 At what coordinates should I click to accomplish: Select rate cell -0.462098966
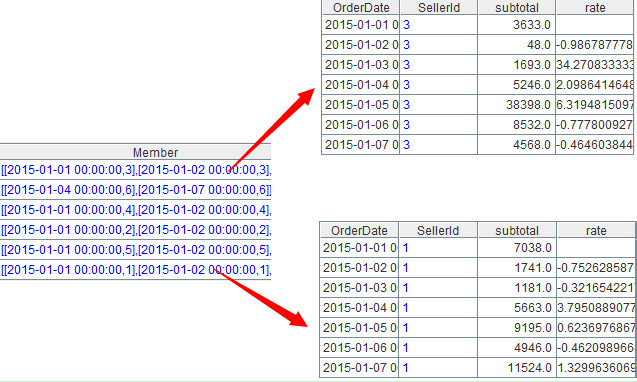point(596,347)
